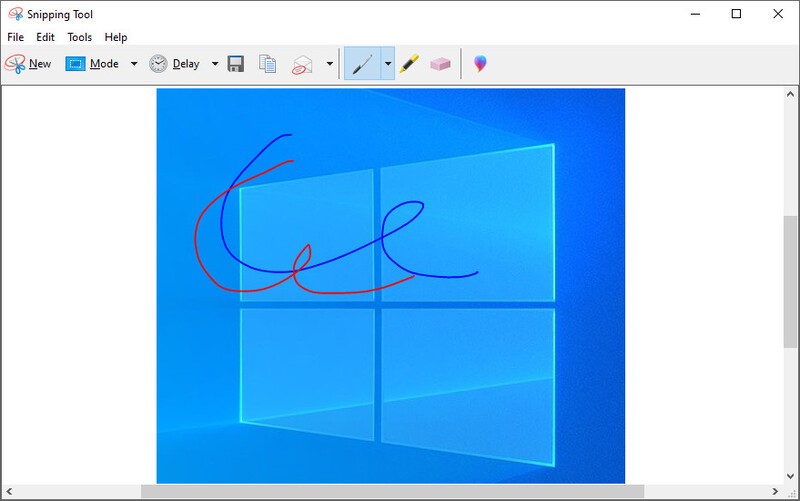The height and width of the screenshot is (501, 800).
Task: Open the Edit menu
Action: 45,37
